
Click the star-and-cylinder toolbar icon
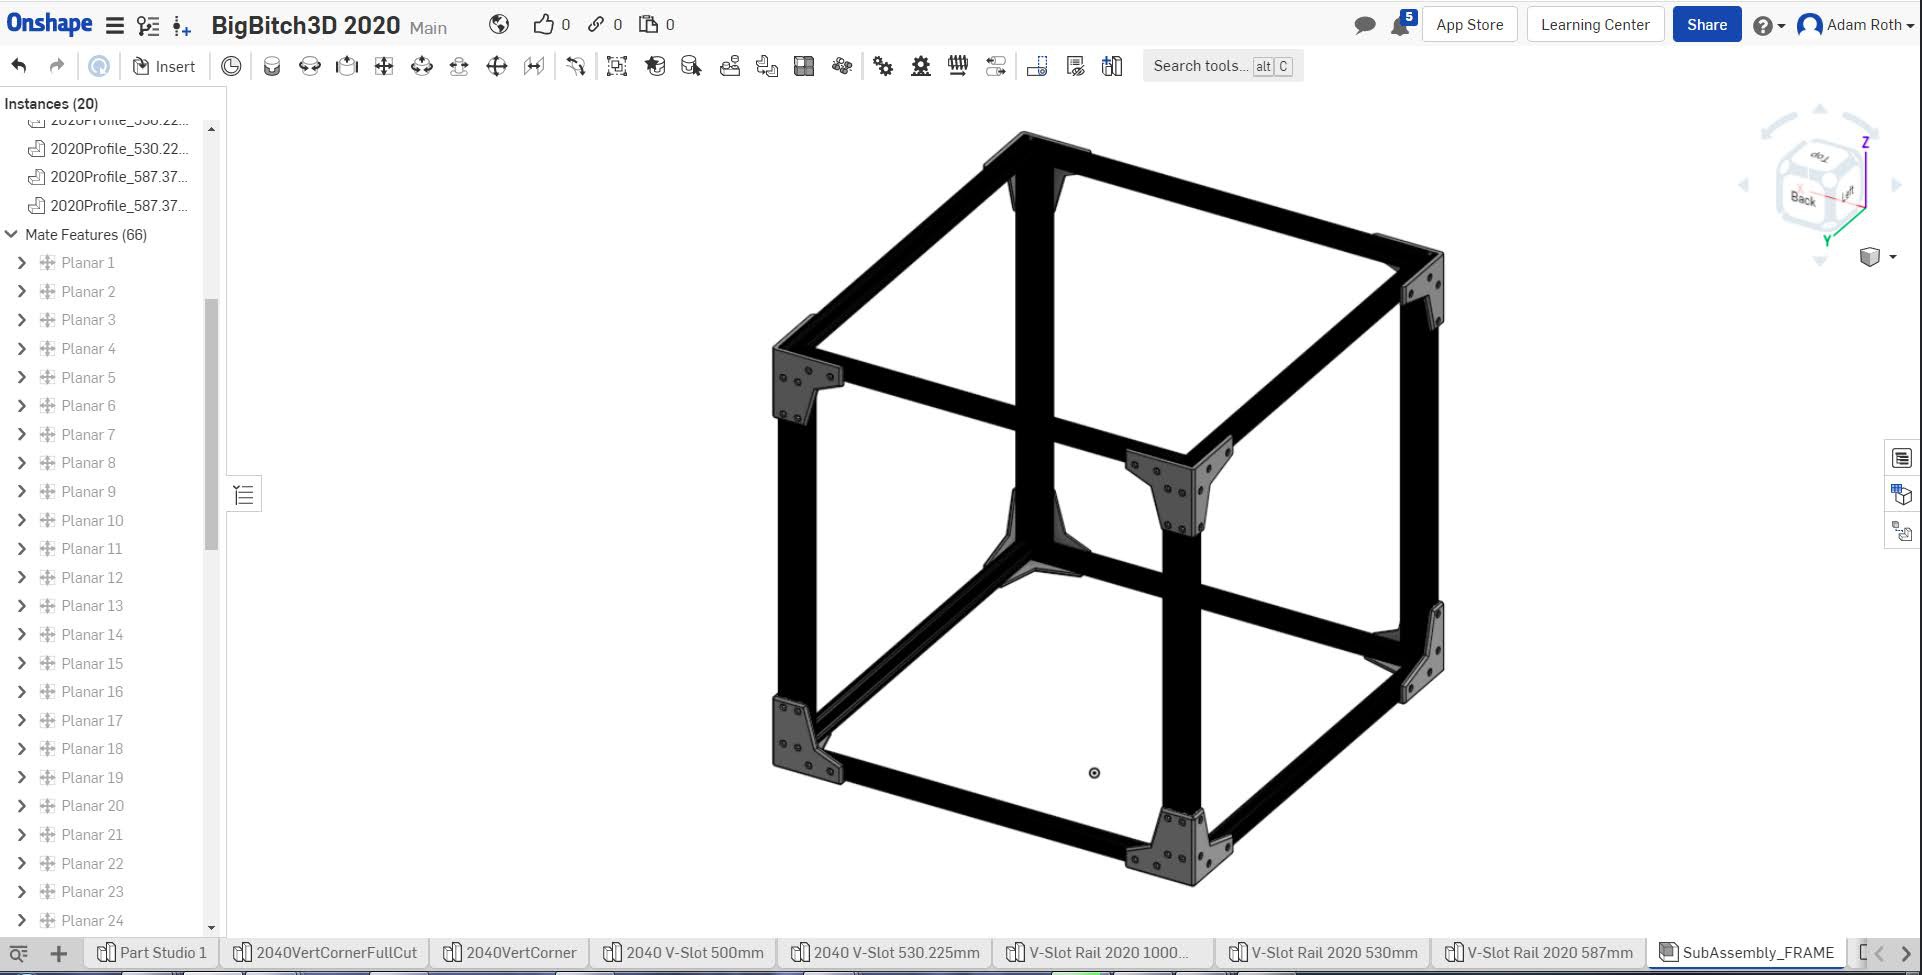(x=655, y=66)
